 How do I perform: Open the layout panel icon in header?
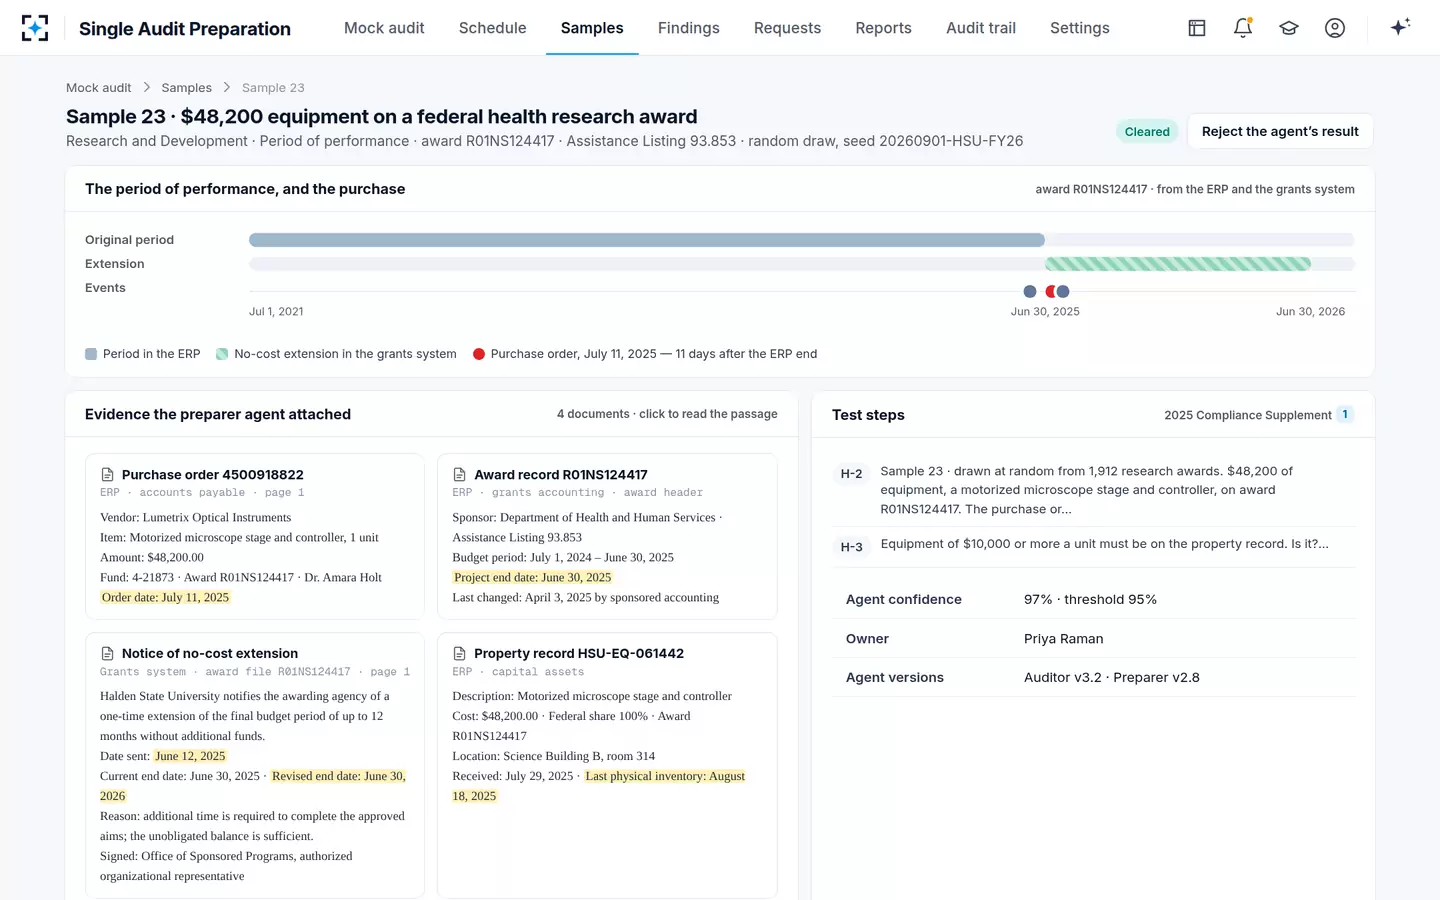1197,28
